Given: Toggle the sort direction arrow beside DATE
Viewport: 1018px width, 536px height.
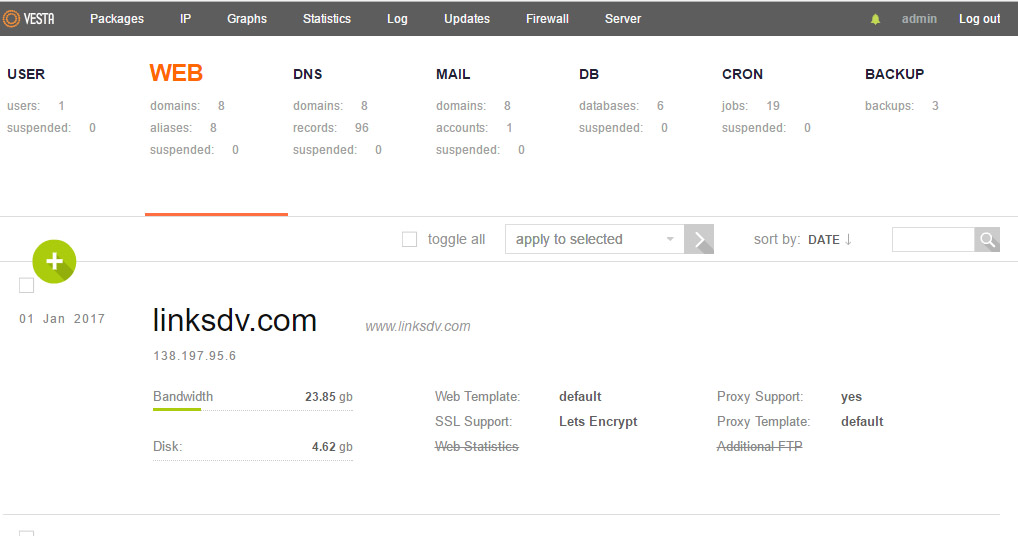Looking at the screenshot, I should [848, 239].
